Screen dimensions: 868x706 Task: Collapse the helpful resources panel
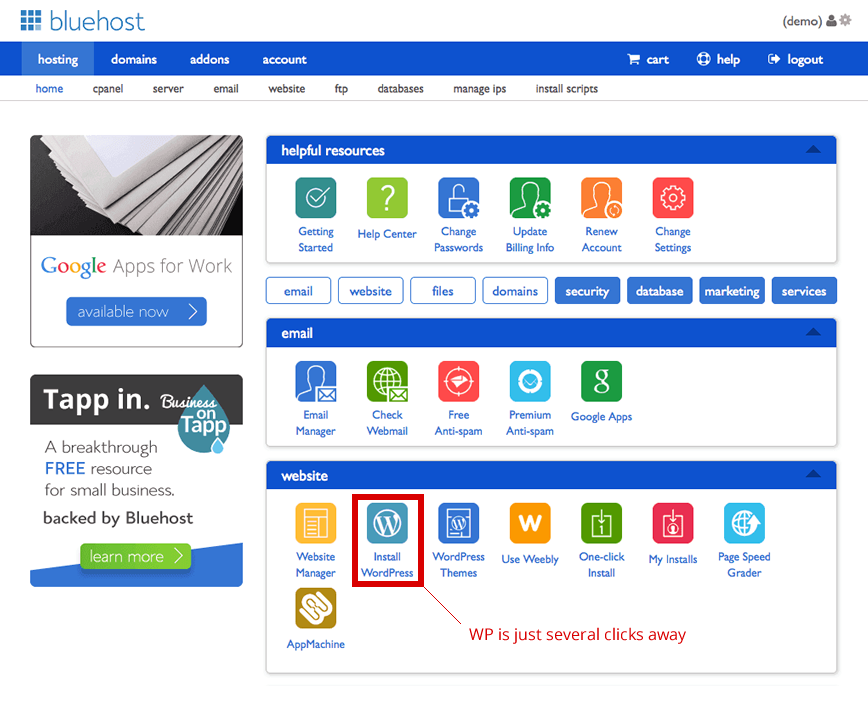coord(813,150)
